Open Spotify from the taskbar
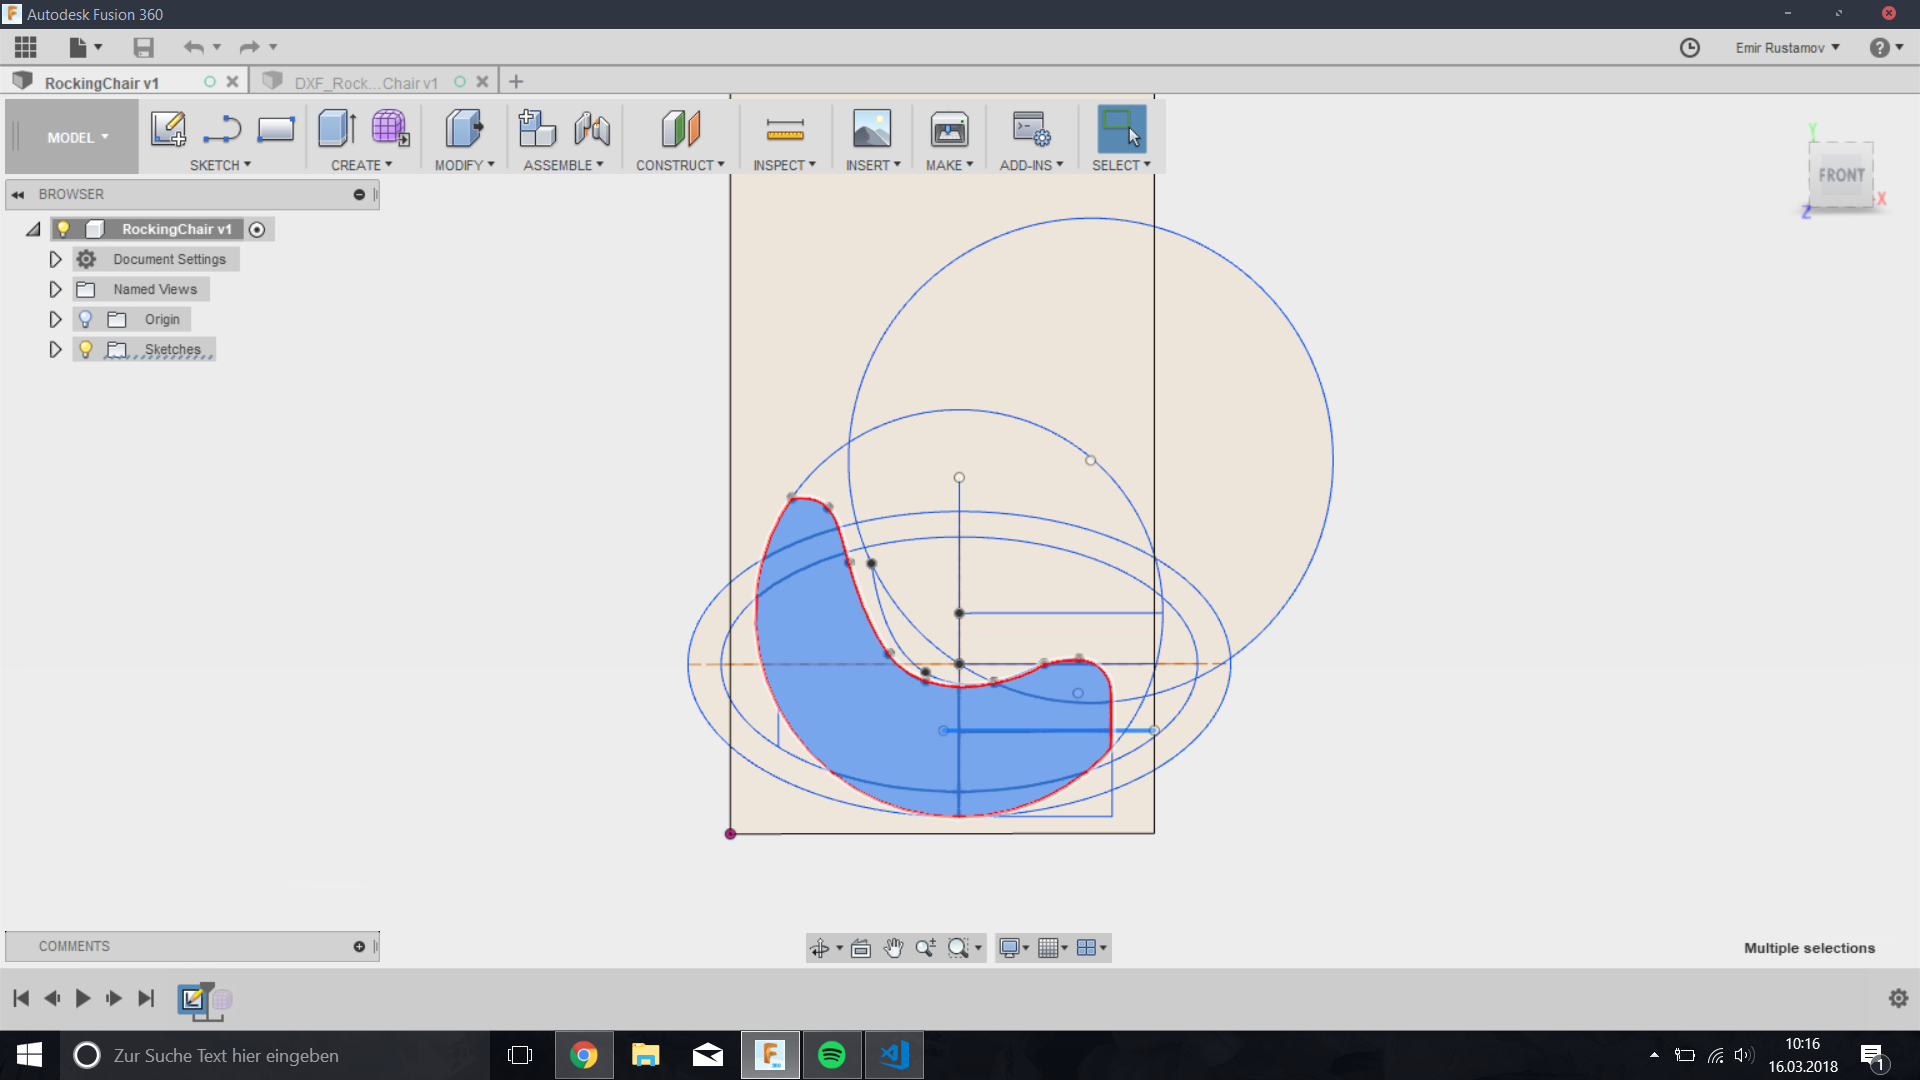1920x1080 pixels. (x=832, y=1055)
